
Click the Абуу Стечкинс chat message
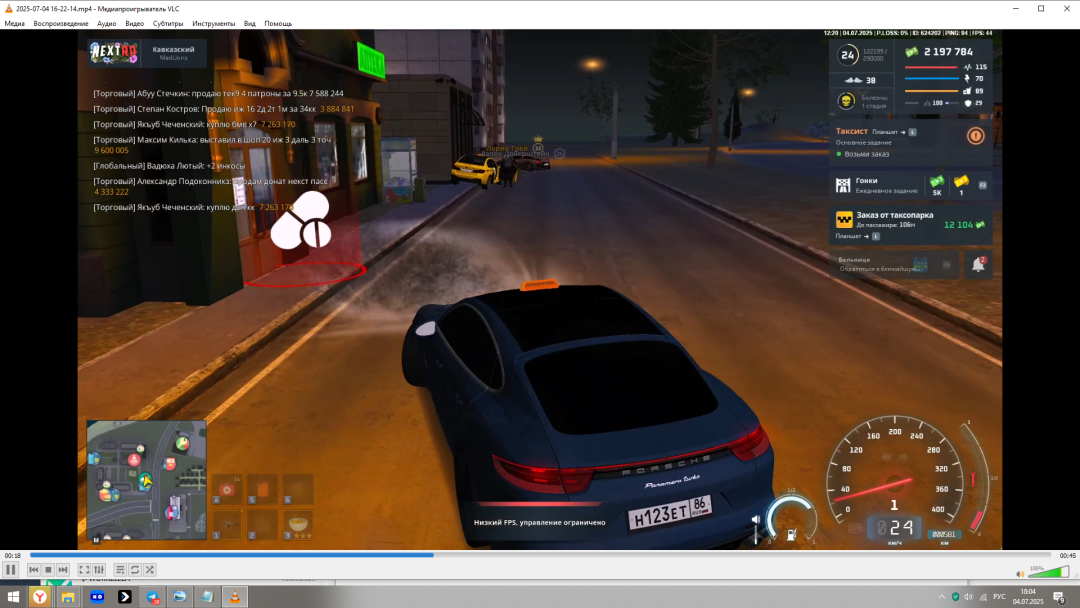pyautogui.click(x=218, y=94)
